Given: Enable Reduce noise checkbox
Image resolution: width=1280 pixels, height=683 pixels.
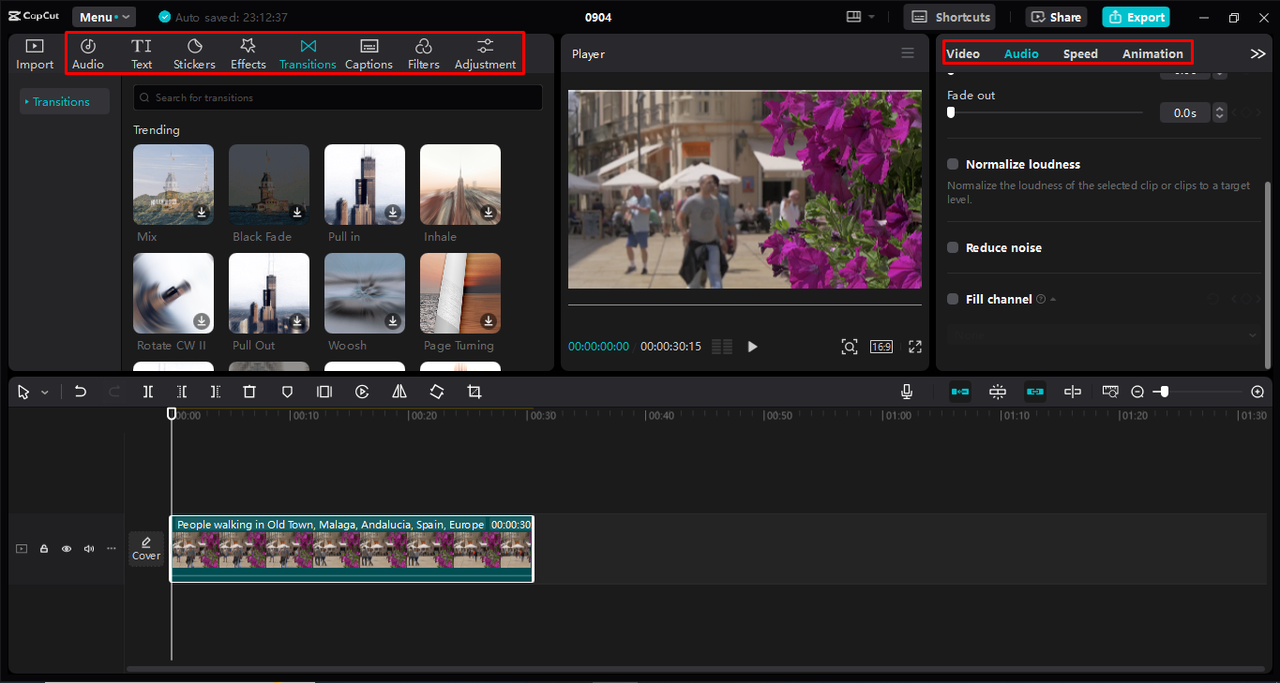Looking at the screenshot, I should (x=953, y=248).
